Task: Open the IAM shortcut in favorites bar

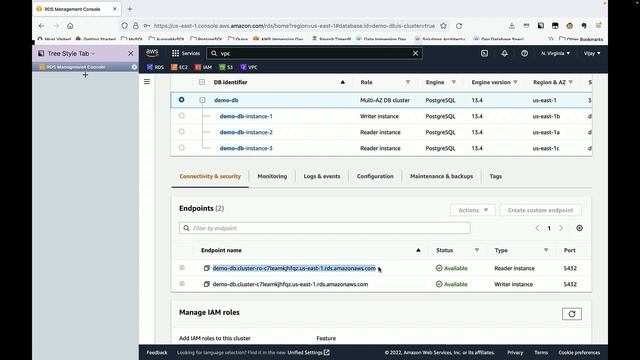Action: 203,67
